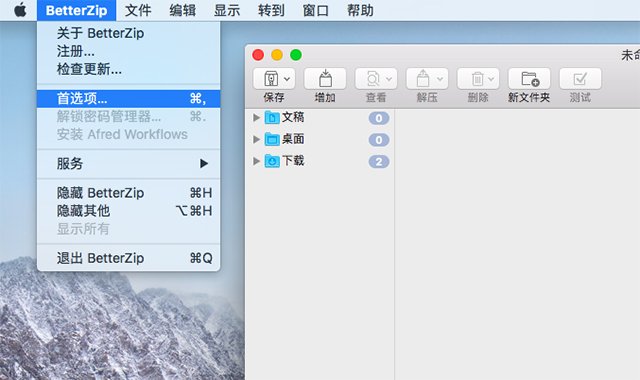
Task: Choose 首选项... from the menu
Action: pos(129,99)
